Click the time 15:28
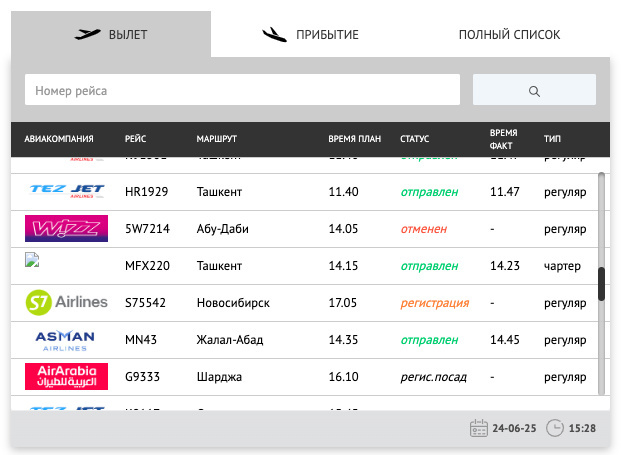This screenshot has width=622, height=455. (582, 428)
